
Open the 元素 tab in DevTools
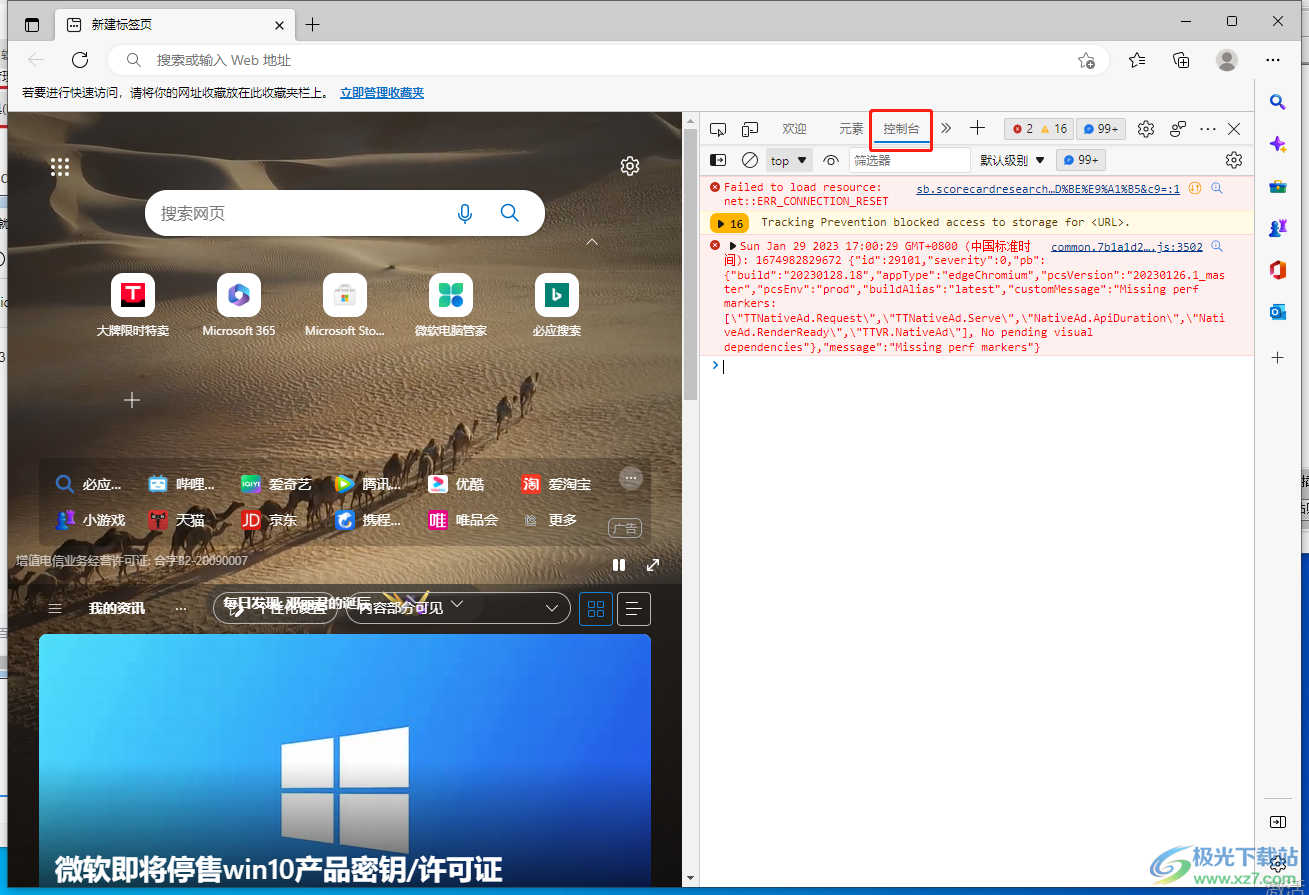[x=851, y=129]
